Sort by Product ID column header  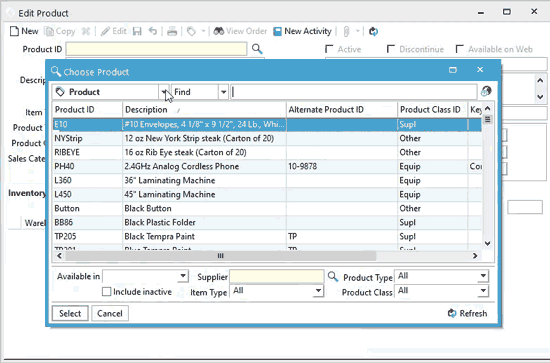[87, 110]
